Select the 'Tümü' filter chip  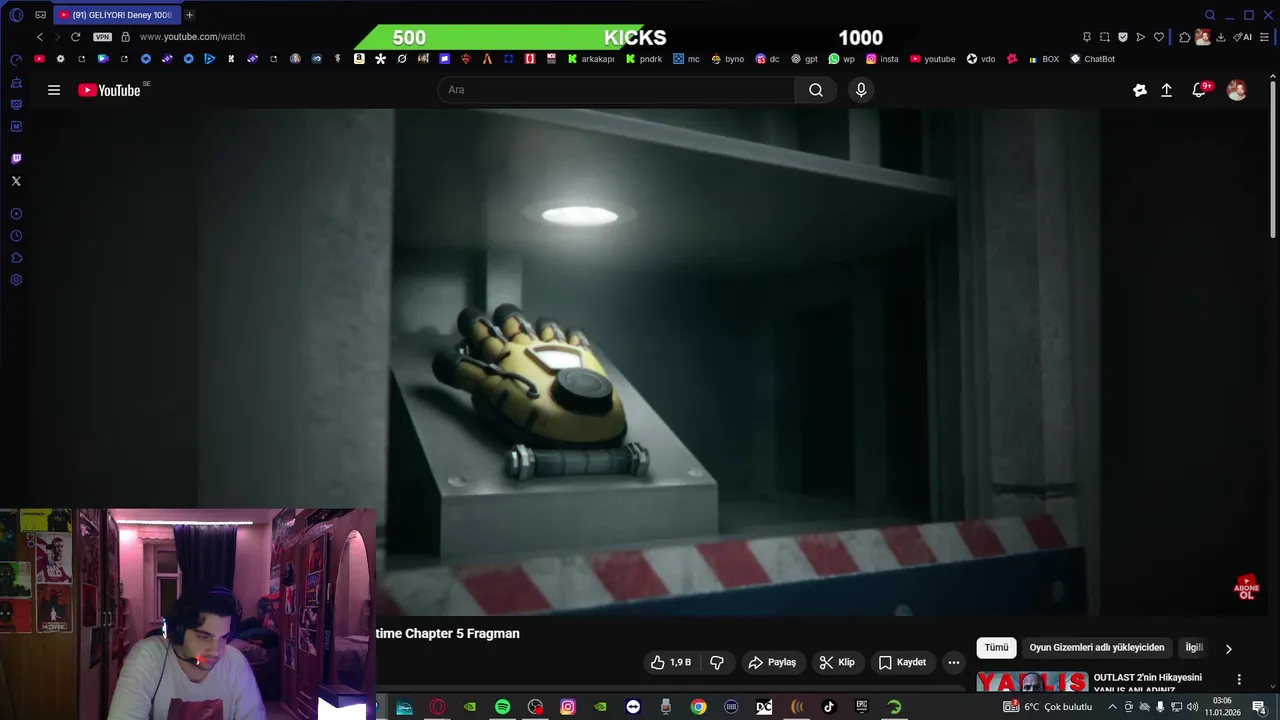(997, 648)
